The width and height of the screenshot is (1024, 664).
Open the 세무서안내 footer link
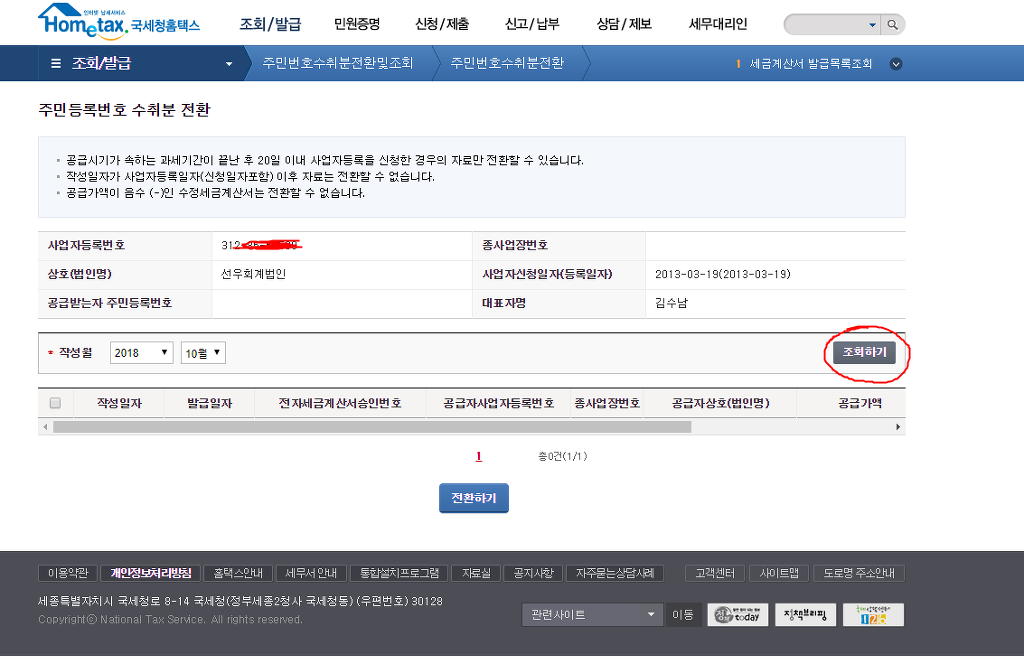(x=312, y=573)
